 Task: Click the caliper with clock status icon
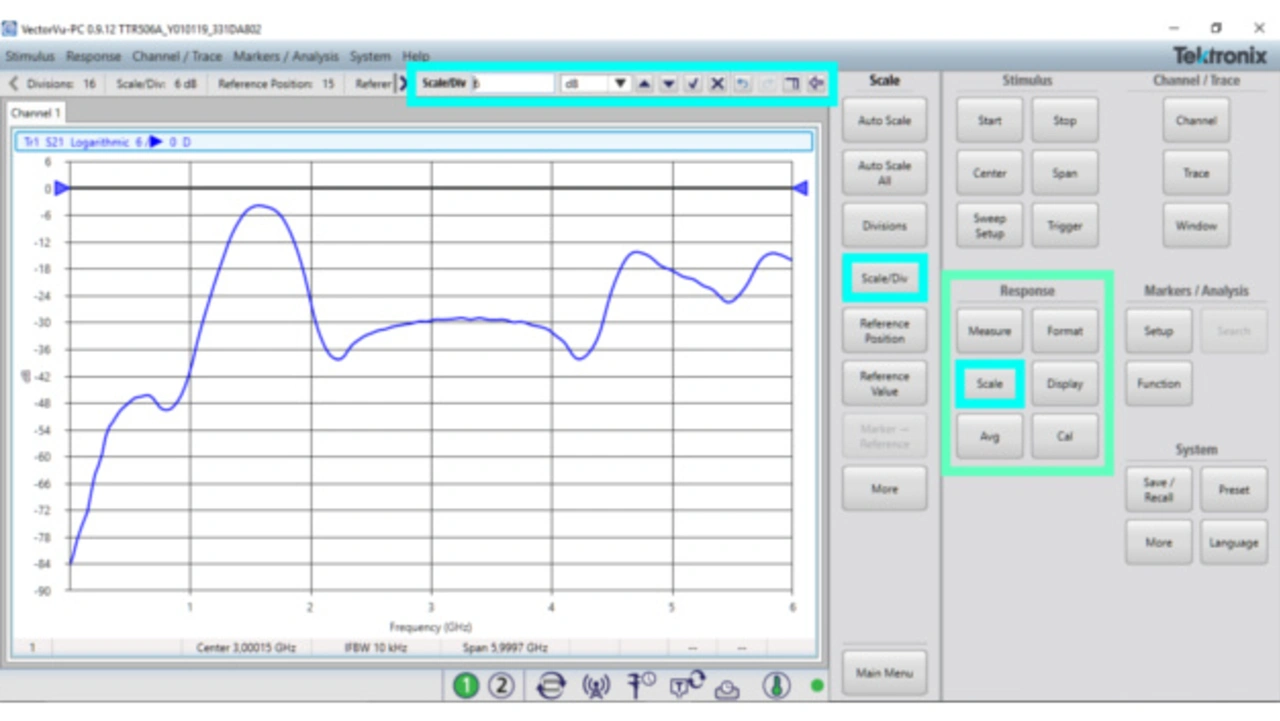point(641,686)
